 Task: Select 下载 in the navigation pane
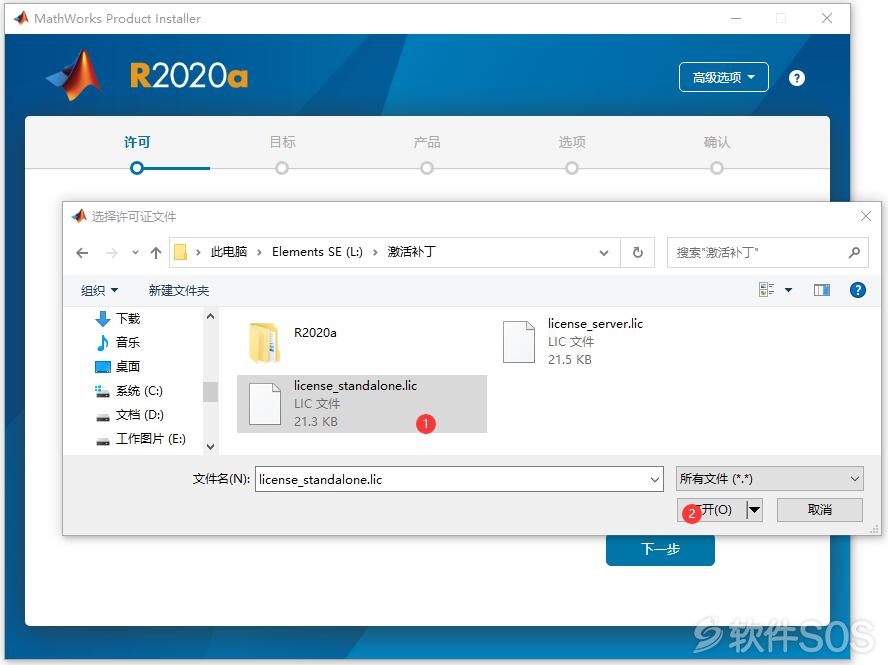click(x=118, y=319)
